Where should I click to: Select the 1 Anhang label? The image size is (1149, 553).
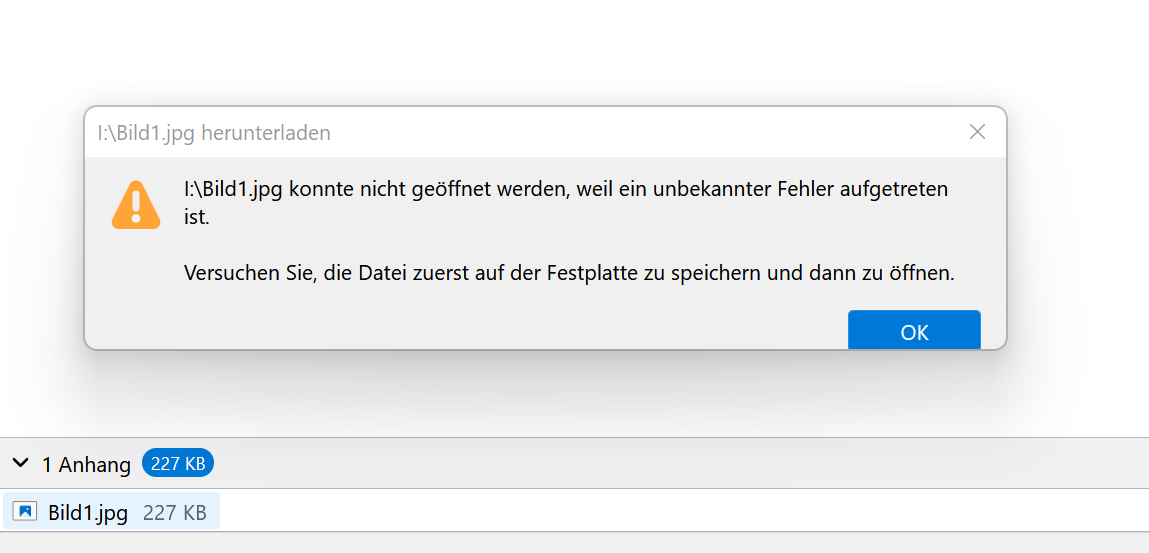click(86, 464)
